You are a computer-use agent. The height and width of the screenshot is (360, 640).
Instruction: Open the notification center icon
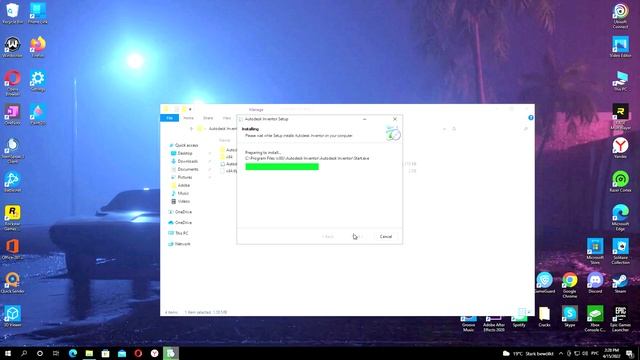(x=630, y=353)
